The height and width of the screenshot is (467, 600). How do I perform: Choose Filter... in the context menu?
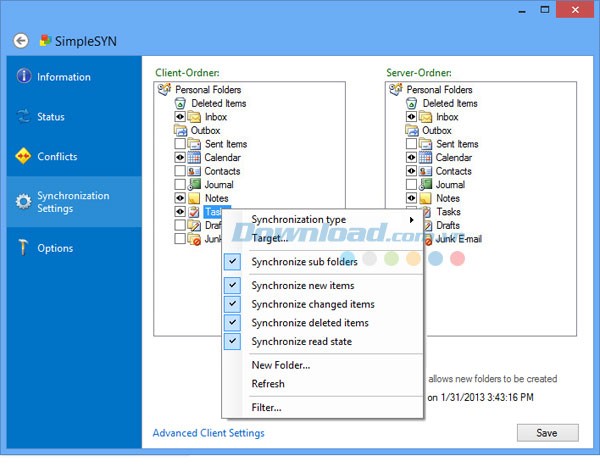tap(266, 407)
